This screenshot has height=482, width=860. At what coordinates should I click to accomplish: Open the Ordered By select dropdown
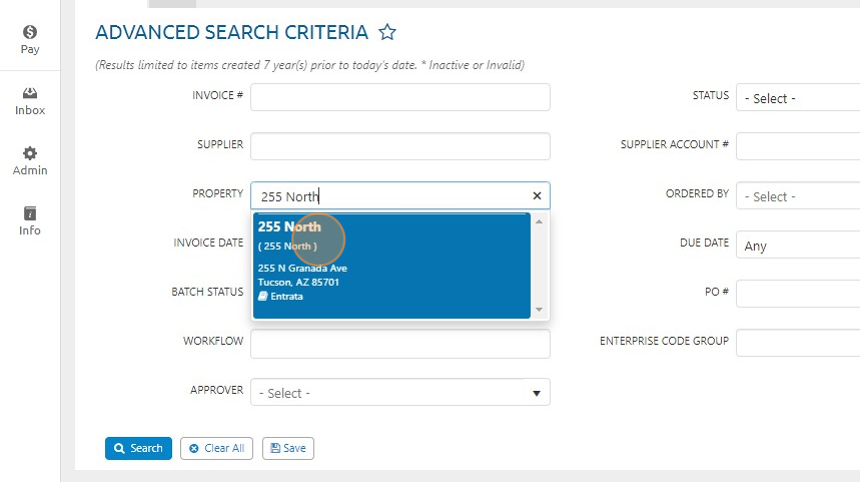click(x=798, y=196)
